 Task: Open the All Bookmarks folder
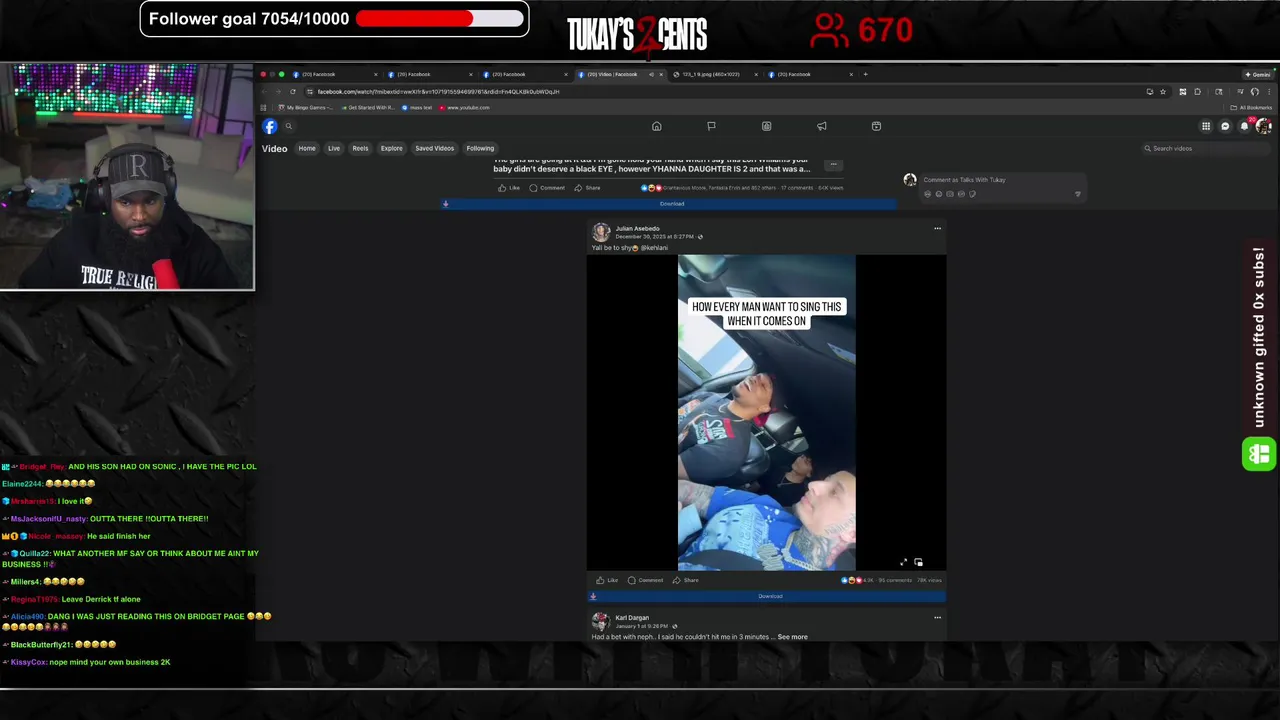(x=1252, y=107)
